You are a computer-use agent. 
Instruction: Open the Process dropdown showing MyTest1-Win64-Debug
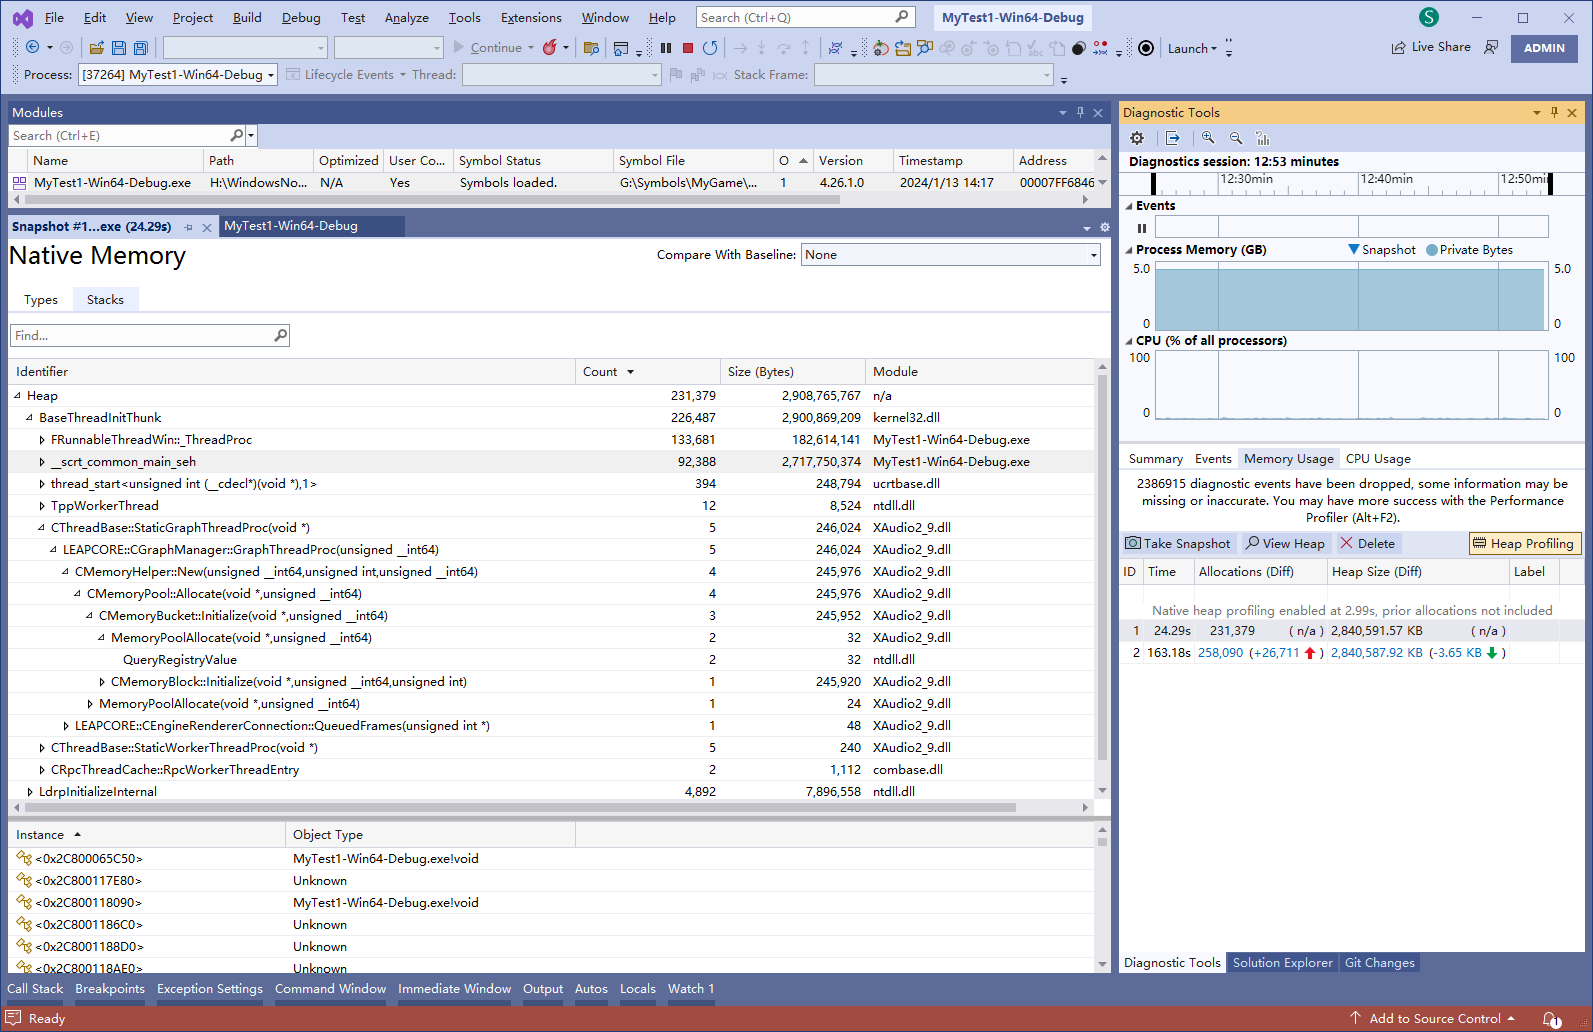pos(178,75)
